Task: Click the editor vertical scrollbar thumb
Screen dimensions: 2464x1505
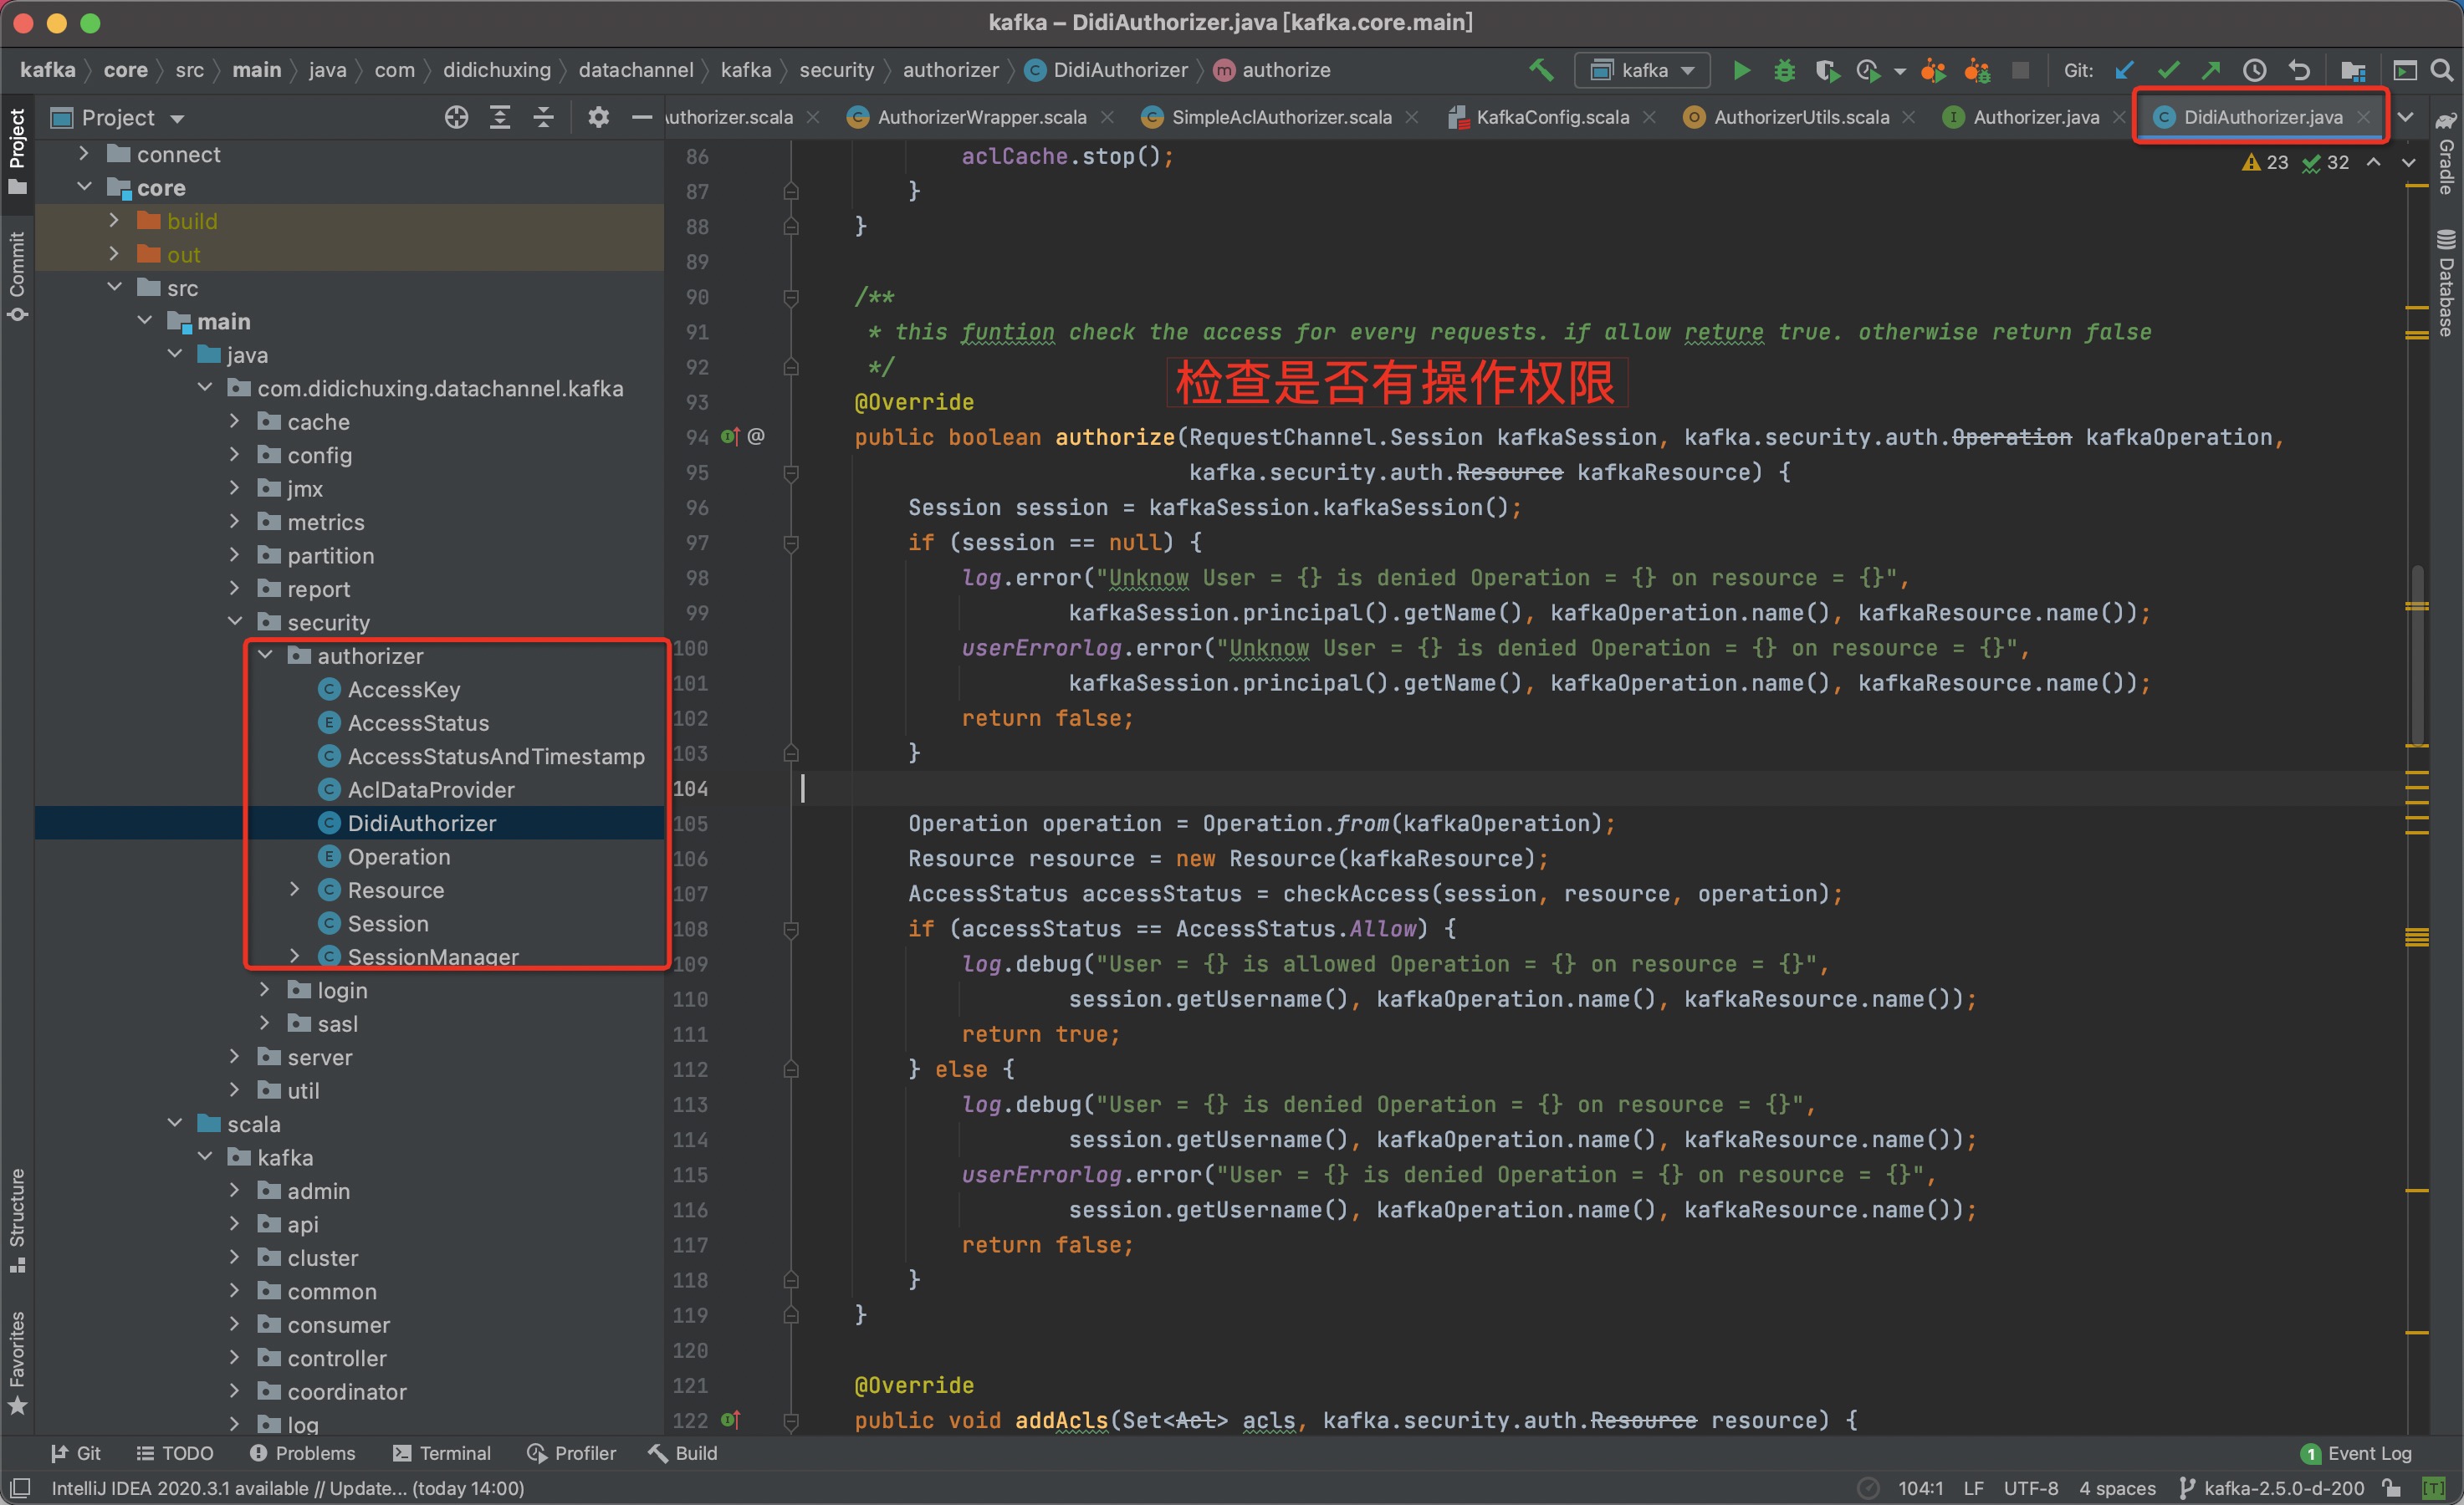Action: pyautogui.click(x=2417, y=655)
